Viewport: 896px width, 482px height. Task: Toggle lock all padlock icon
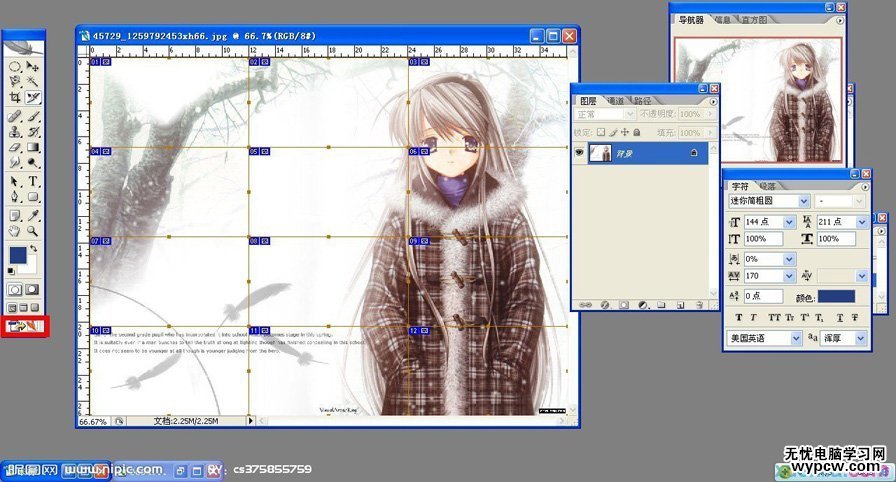pos(637,132)
